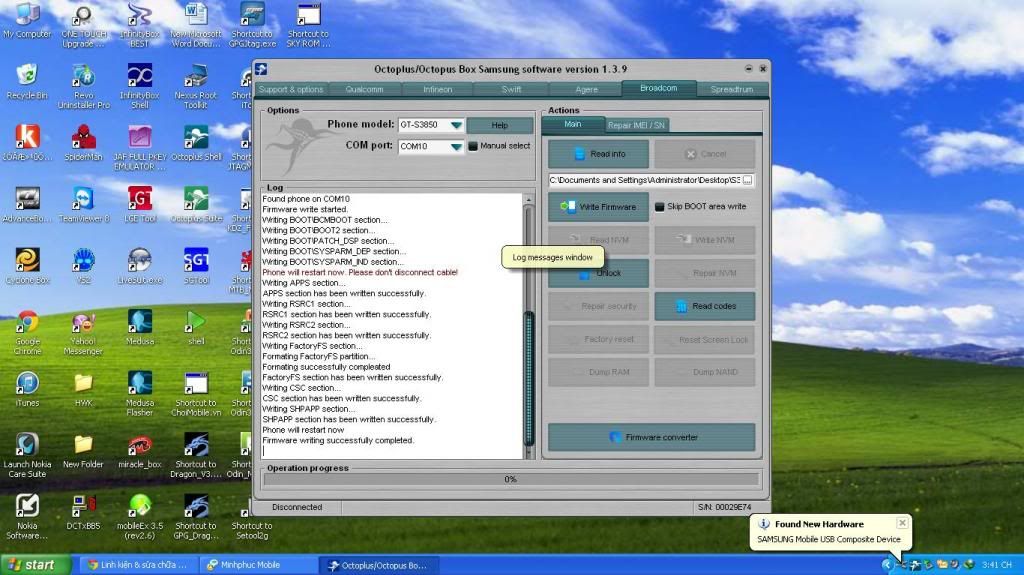
Task: Click the Help button
Action: (x=500, y=125)
